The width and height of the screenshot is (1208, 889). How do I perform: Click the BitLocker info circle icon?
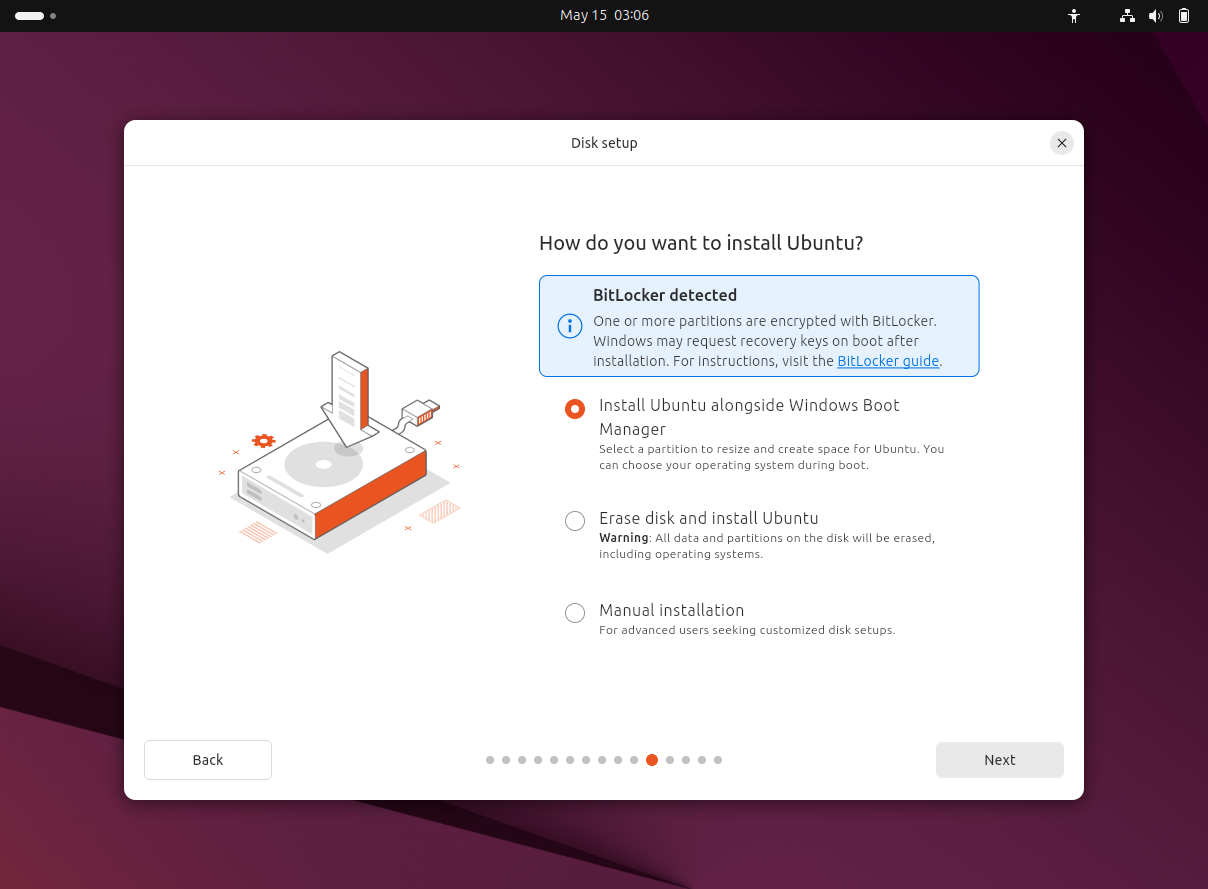click(570, 326)
